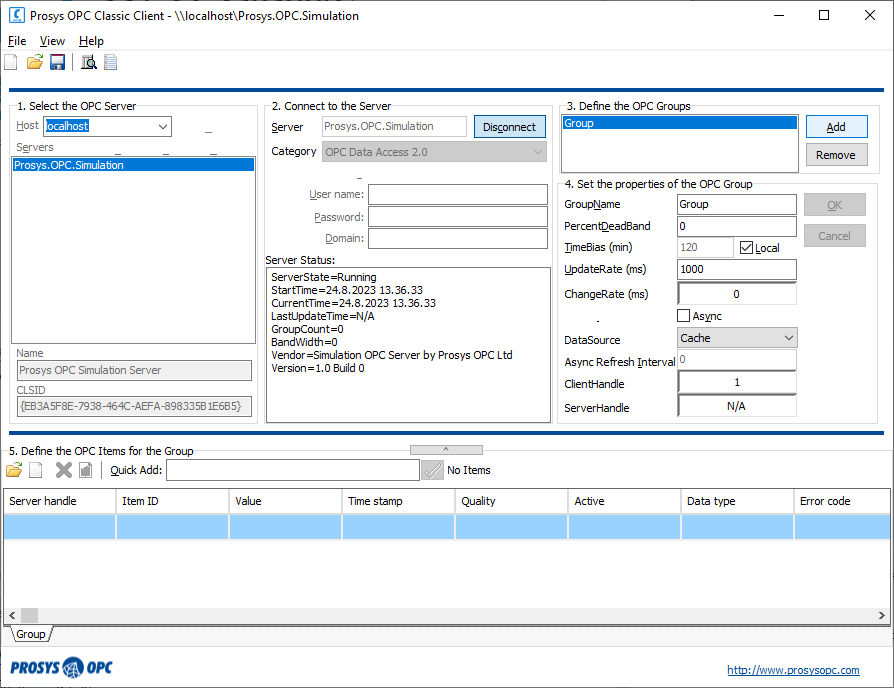Click the Prosys OPC Classic Client app icon

(17, 15)
